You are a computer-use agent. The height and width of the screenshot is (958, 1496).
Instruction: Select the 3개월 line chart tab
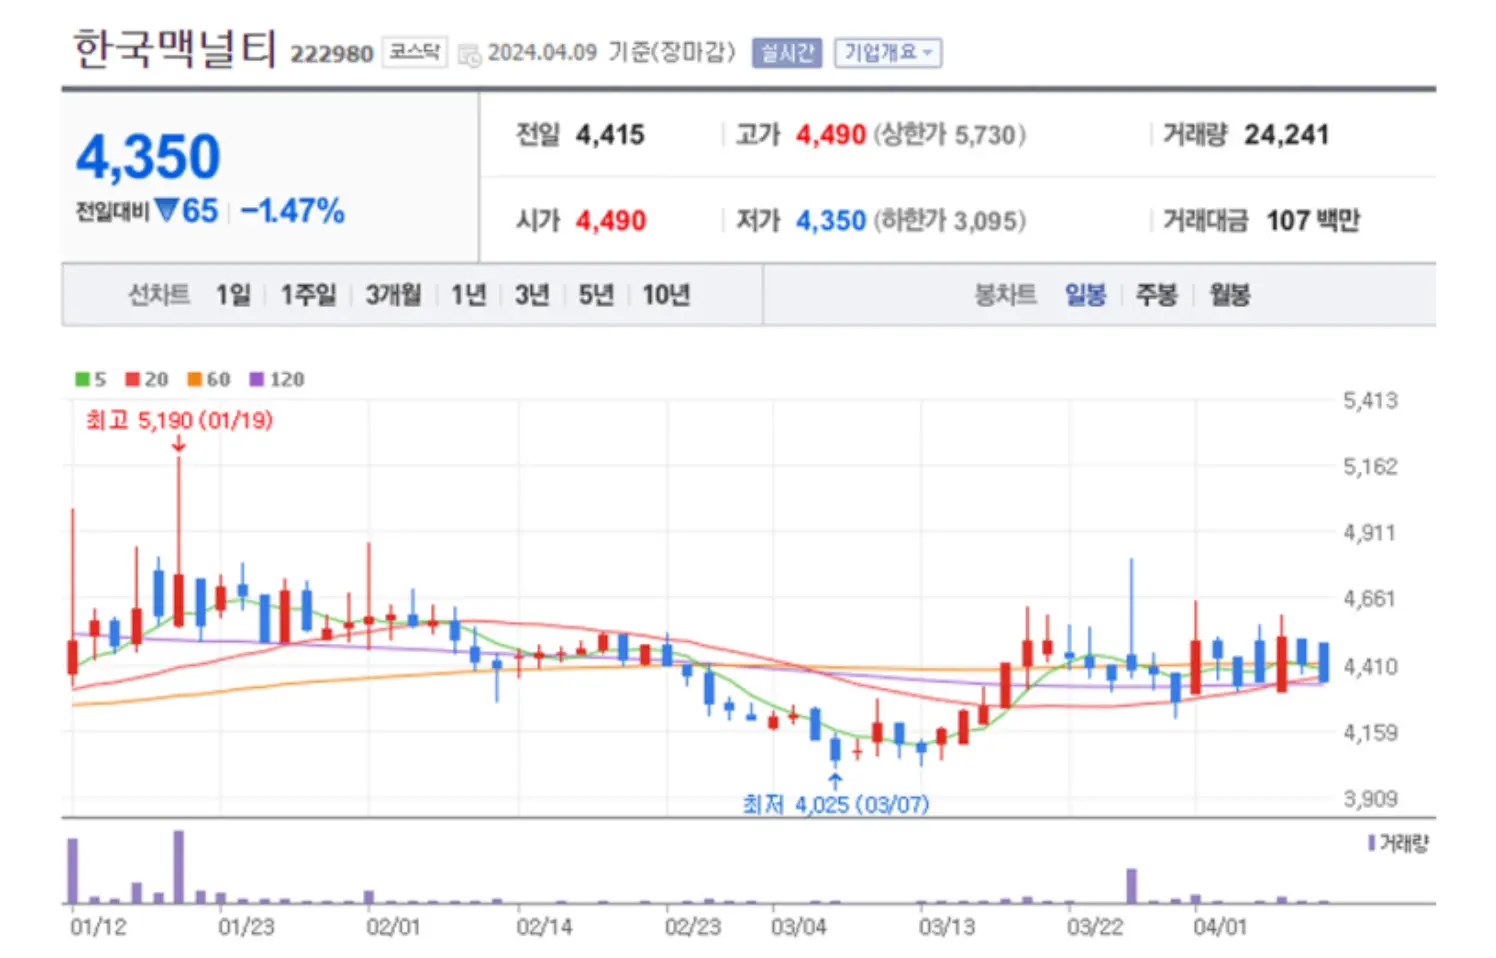click(x=393, y=295)
